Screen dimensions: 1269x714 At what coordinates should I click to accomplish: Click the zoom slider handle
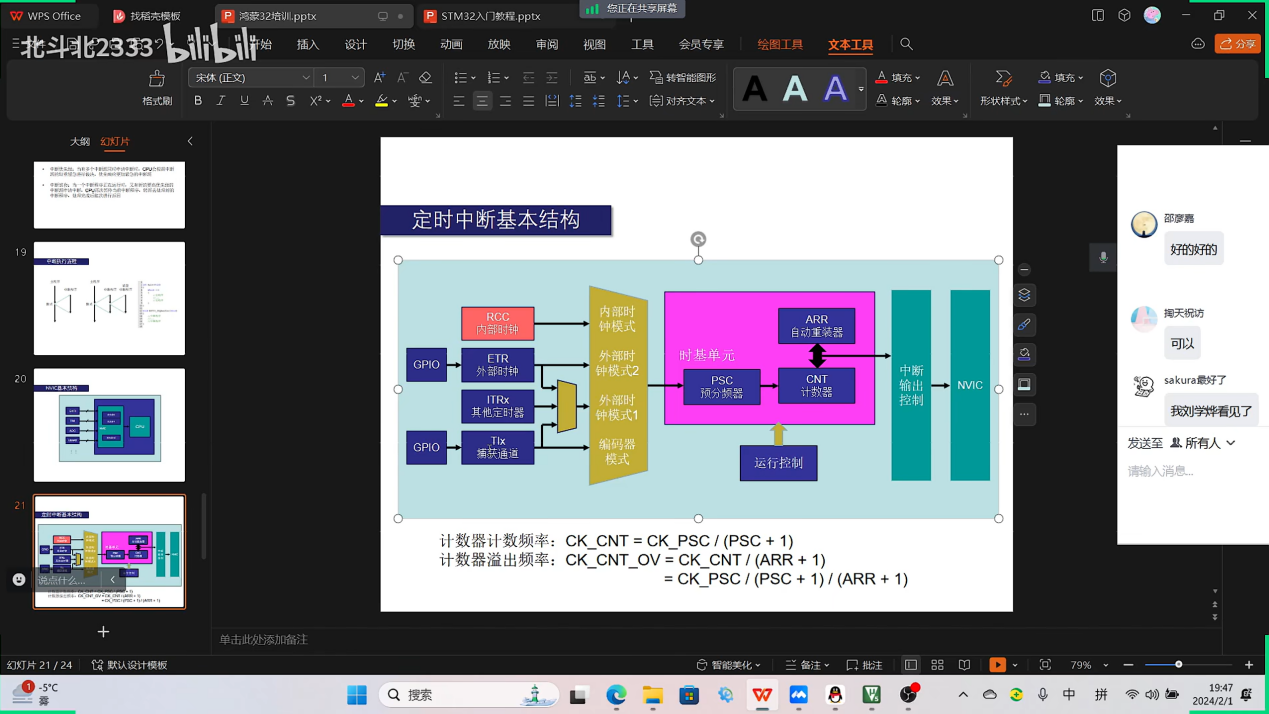1179,665
